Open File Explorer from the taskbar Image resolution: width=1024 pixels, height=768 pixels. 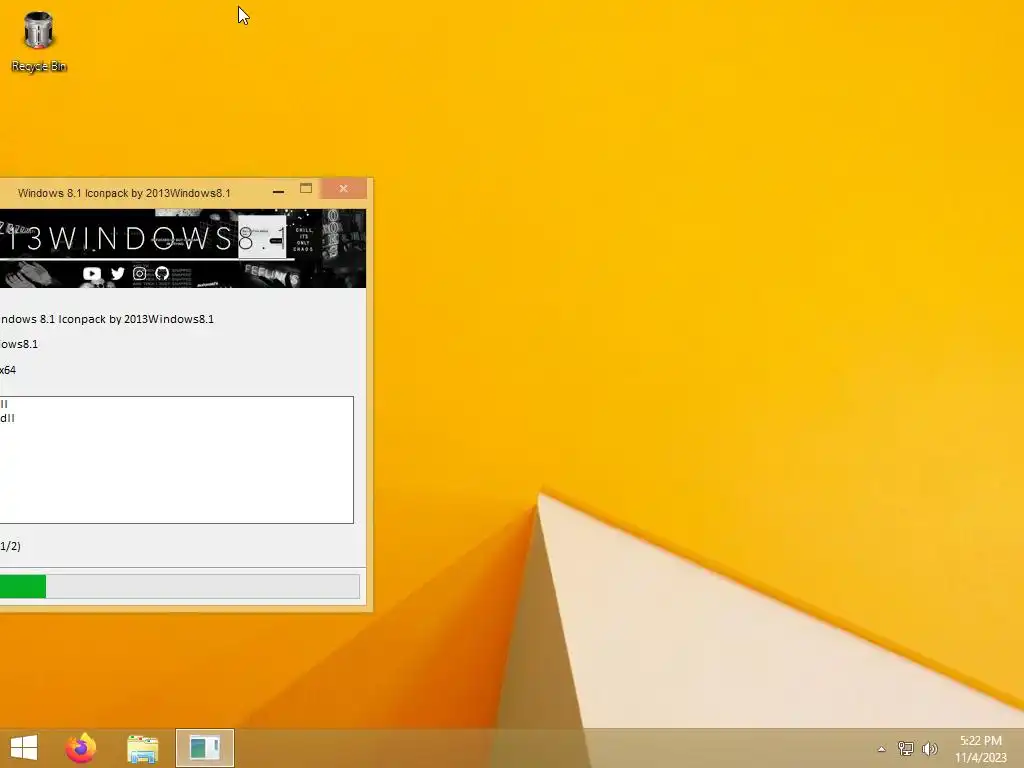142,748
